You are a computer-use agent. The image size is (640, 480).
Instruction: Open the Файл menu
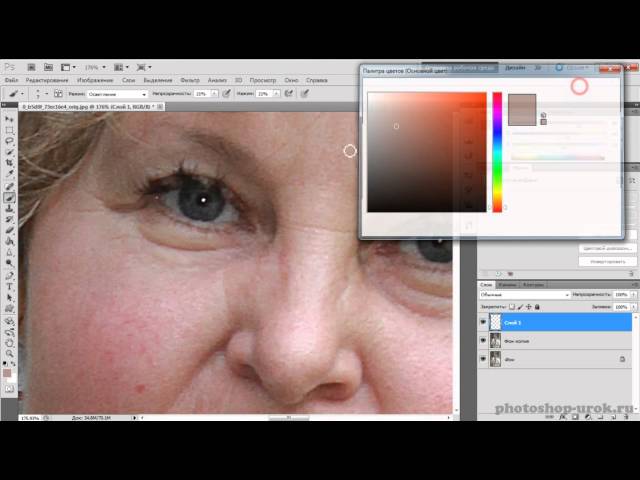11,80
